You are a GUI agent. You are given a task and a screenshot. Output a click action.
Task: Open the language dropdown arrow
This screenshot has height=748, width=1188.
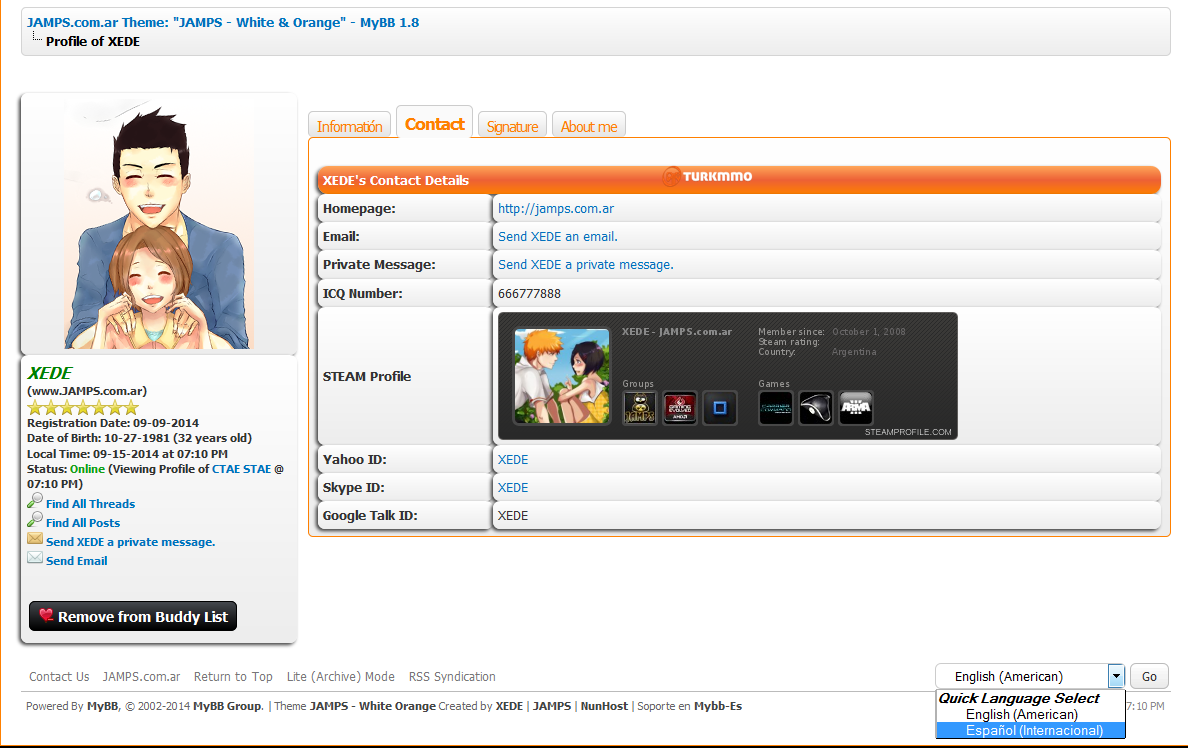(x=1116, y=676)
